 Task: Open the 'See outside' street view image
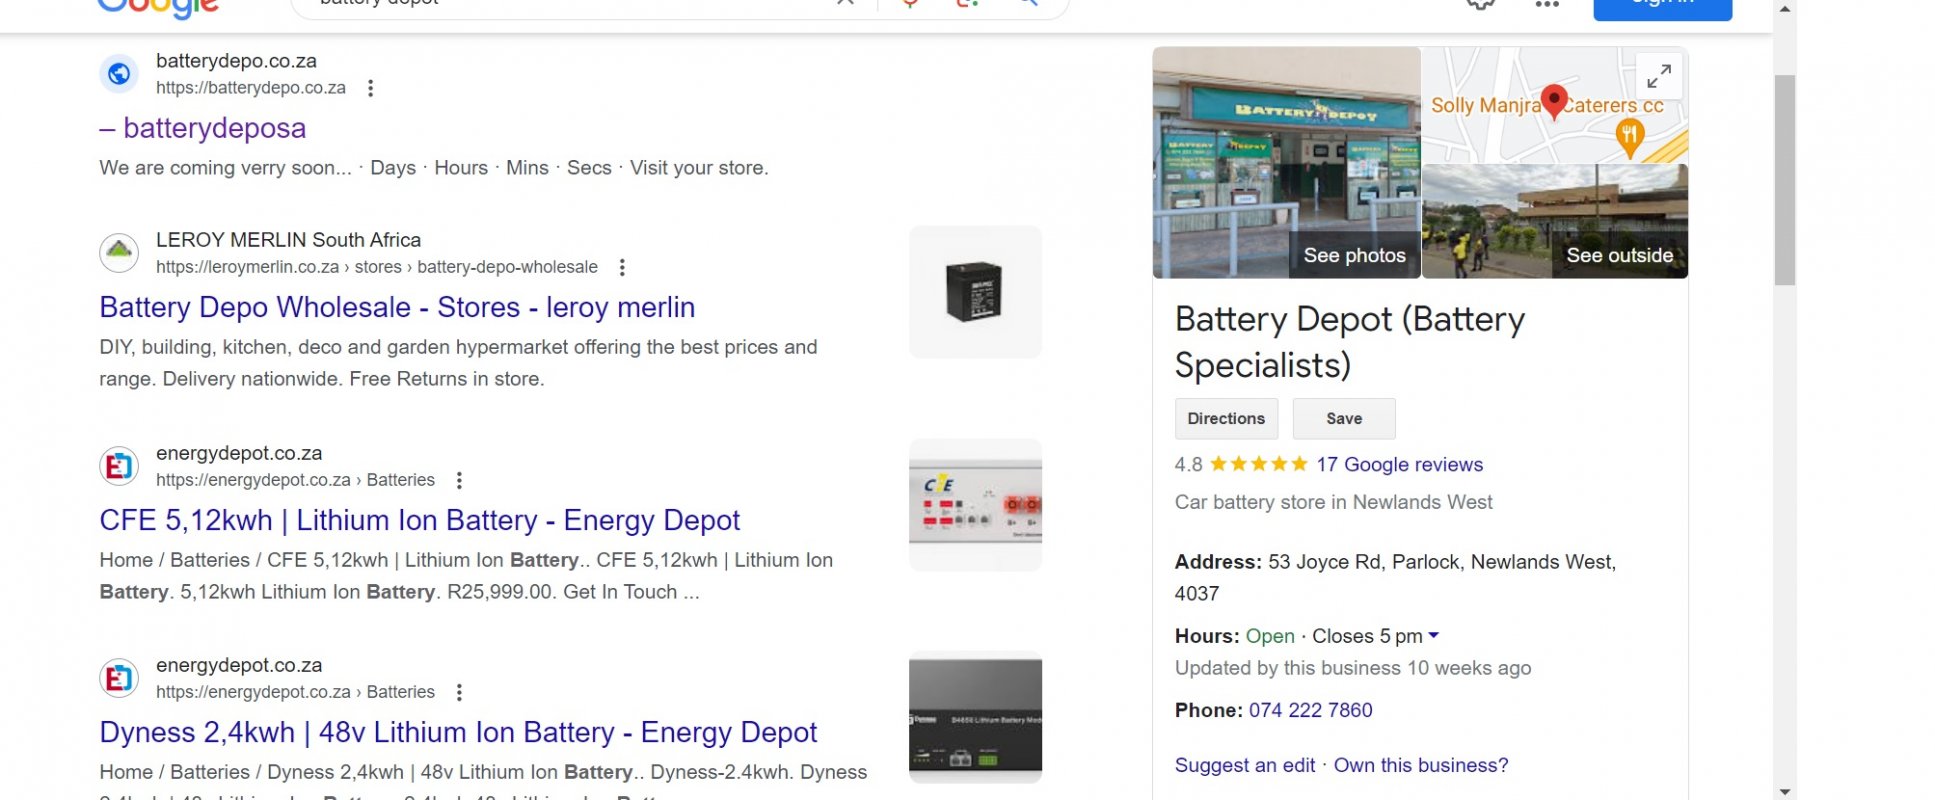(x=1555, y=222)
